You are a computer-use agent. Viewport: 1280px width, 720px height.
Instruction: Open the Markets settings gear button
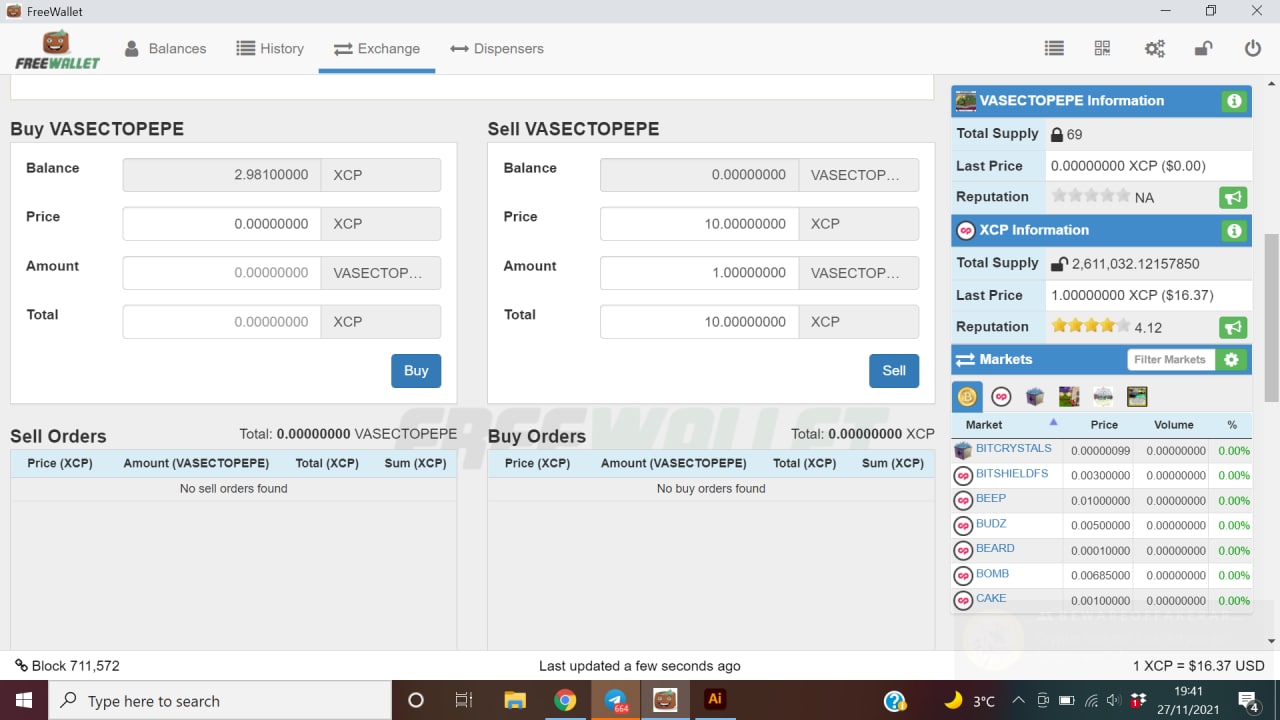pyautogui.click(x=1232, y=360)
